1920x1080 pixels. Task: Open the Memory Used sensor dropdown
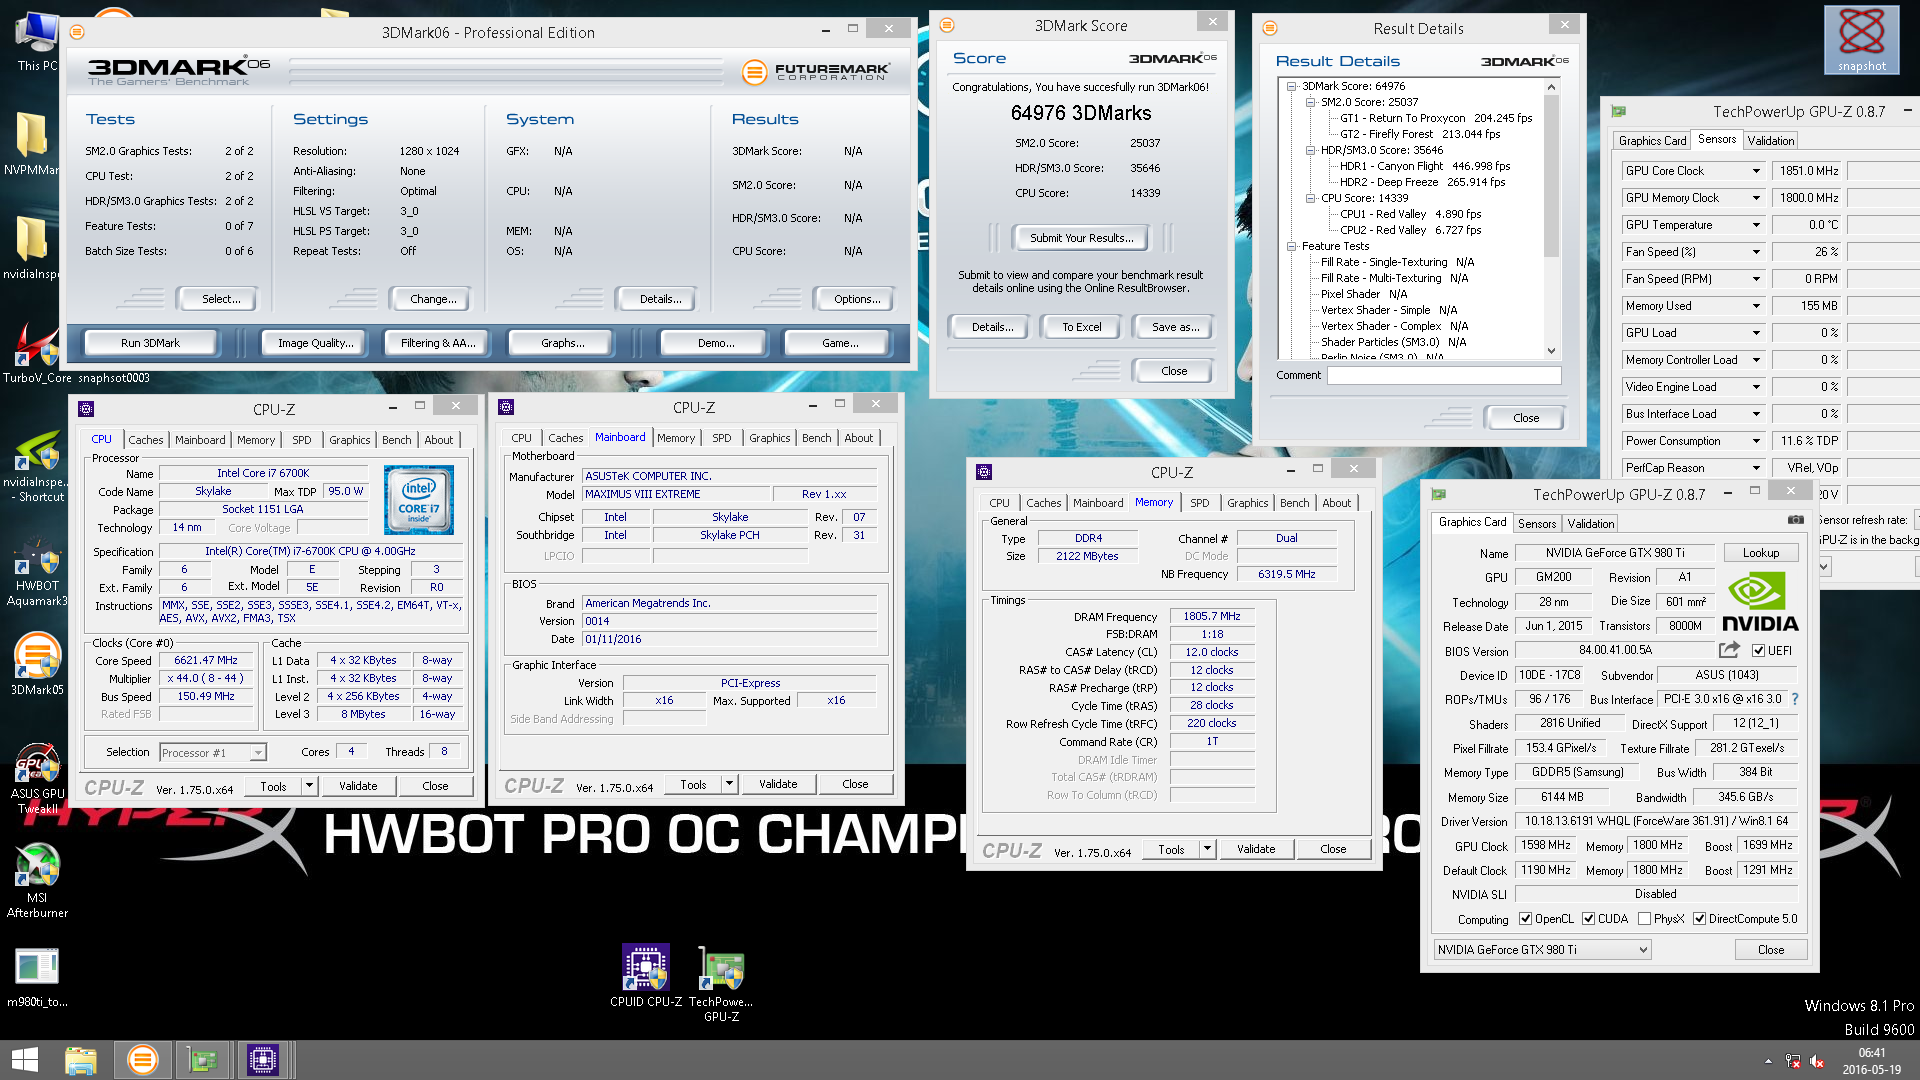1756,306
